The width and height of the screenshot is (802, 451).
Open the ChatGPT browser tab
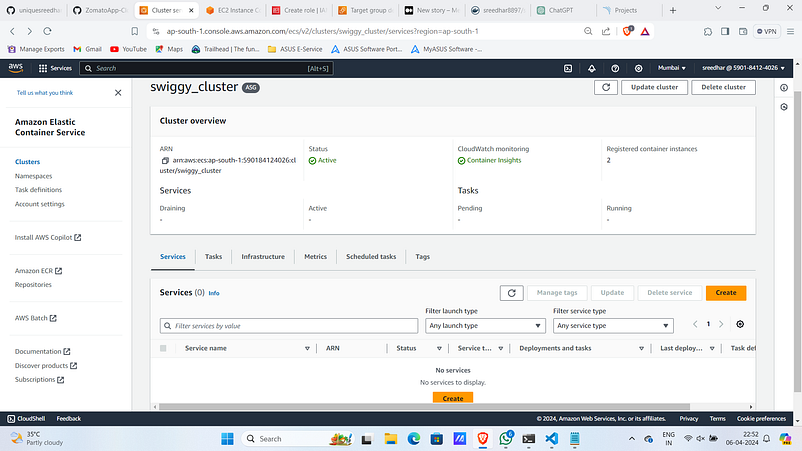click(562, 10)
